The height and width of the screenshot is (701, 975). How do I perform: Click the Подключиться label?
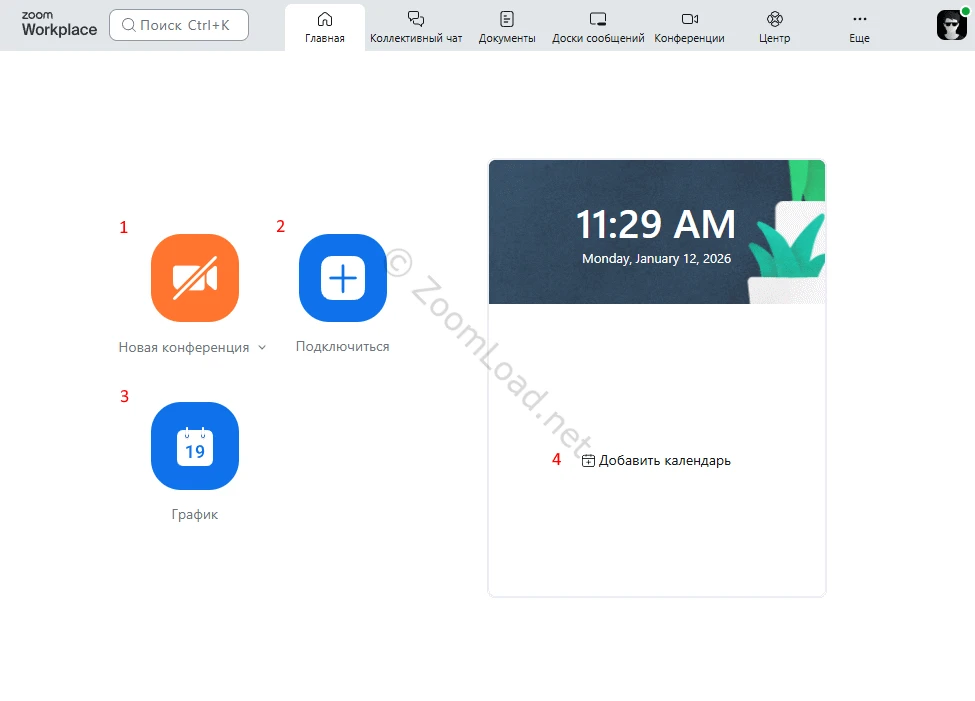[x=343, y=346]
